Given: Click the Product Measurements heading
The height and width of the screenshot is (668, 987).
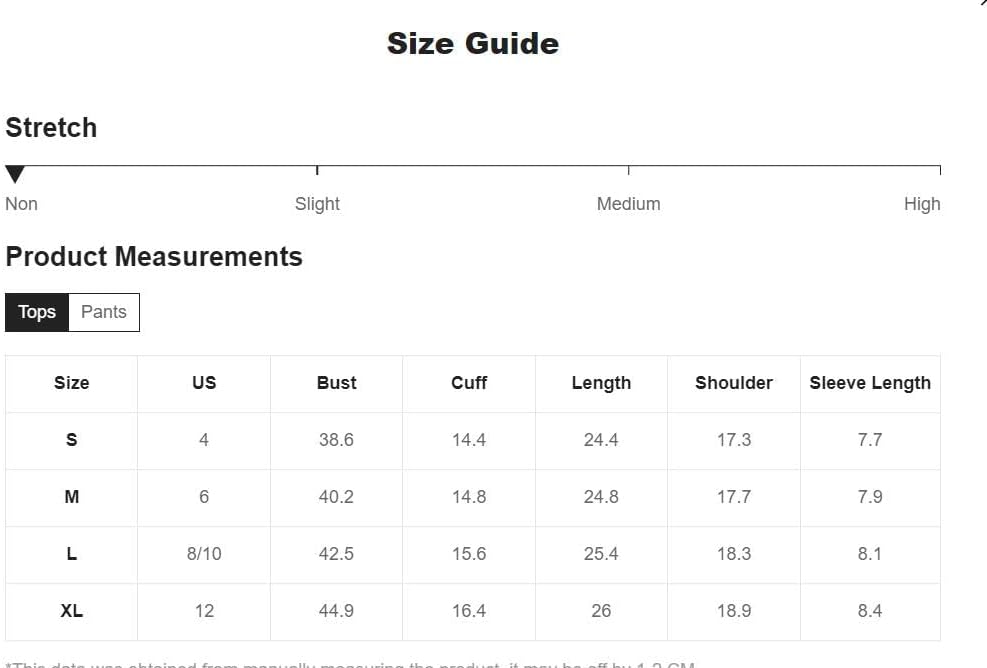Looking at the screenshot, I should pos(154,257).
